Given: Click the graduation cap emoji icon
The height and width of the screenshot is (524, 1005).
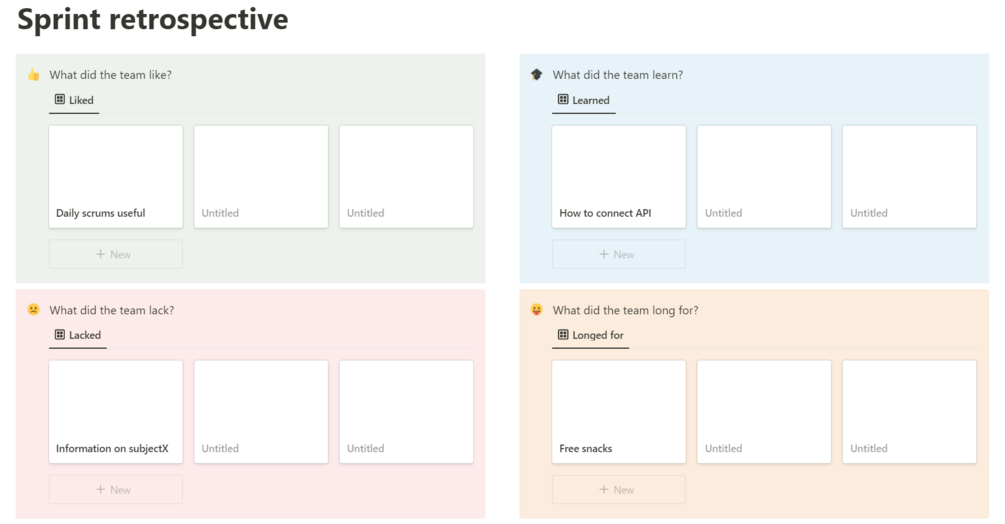Looking at the screenshot, I should [537, 75].
